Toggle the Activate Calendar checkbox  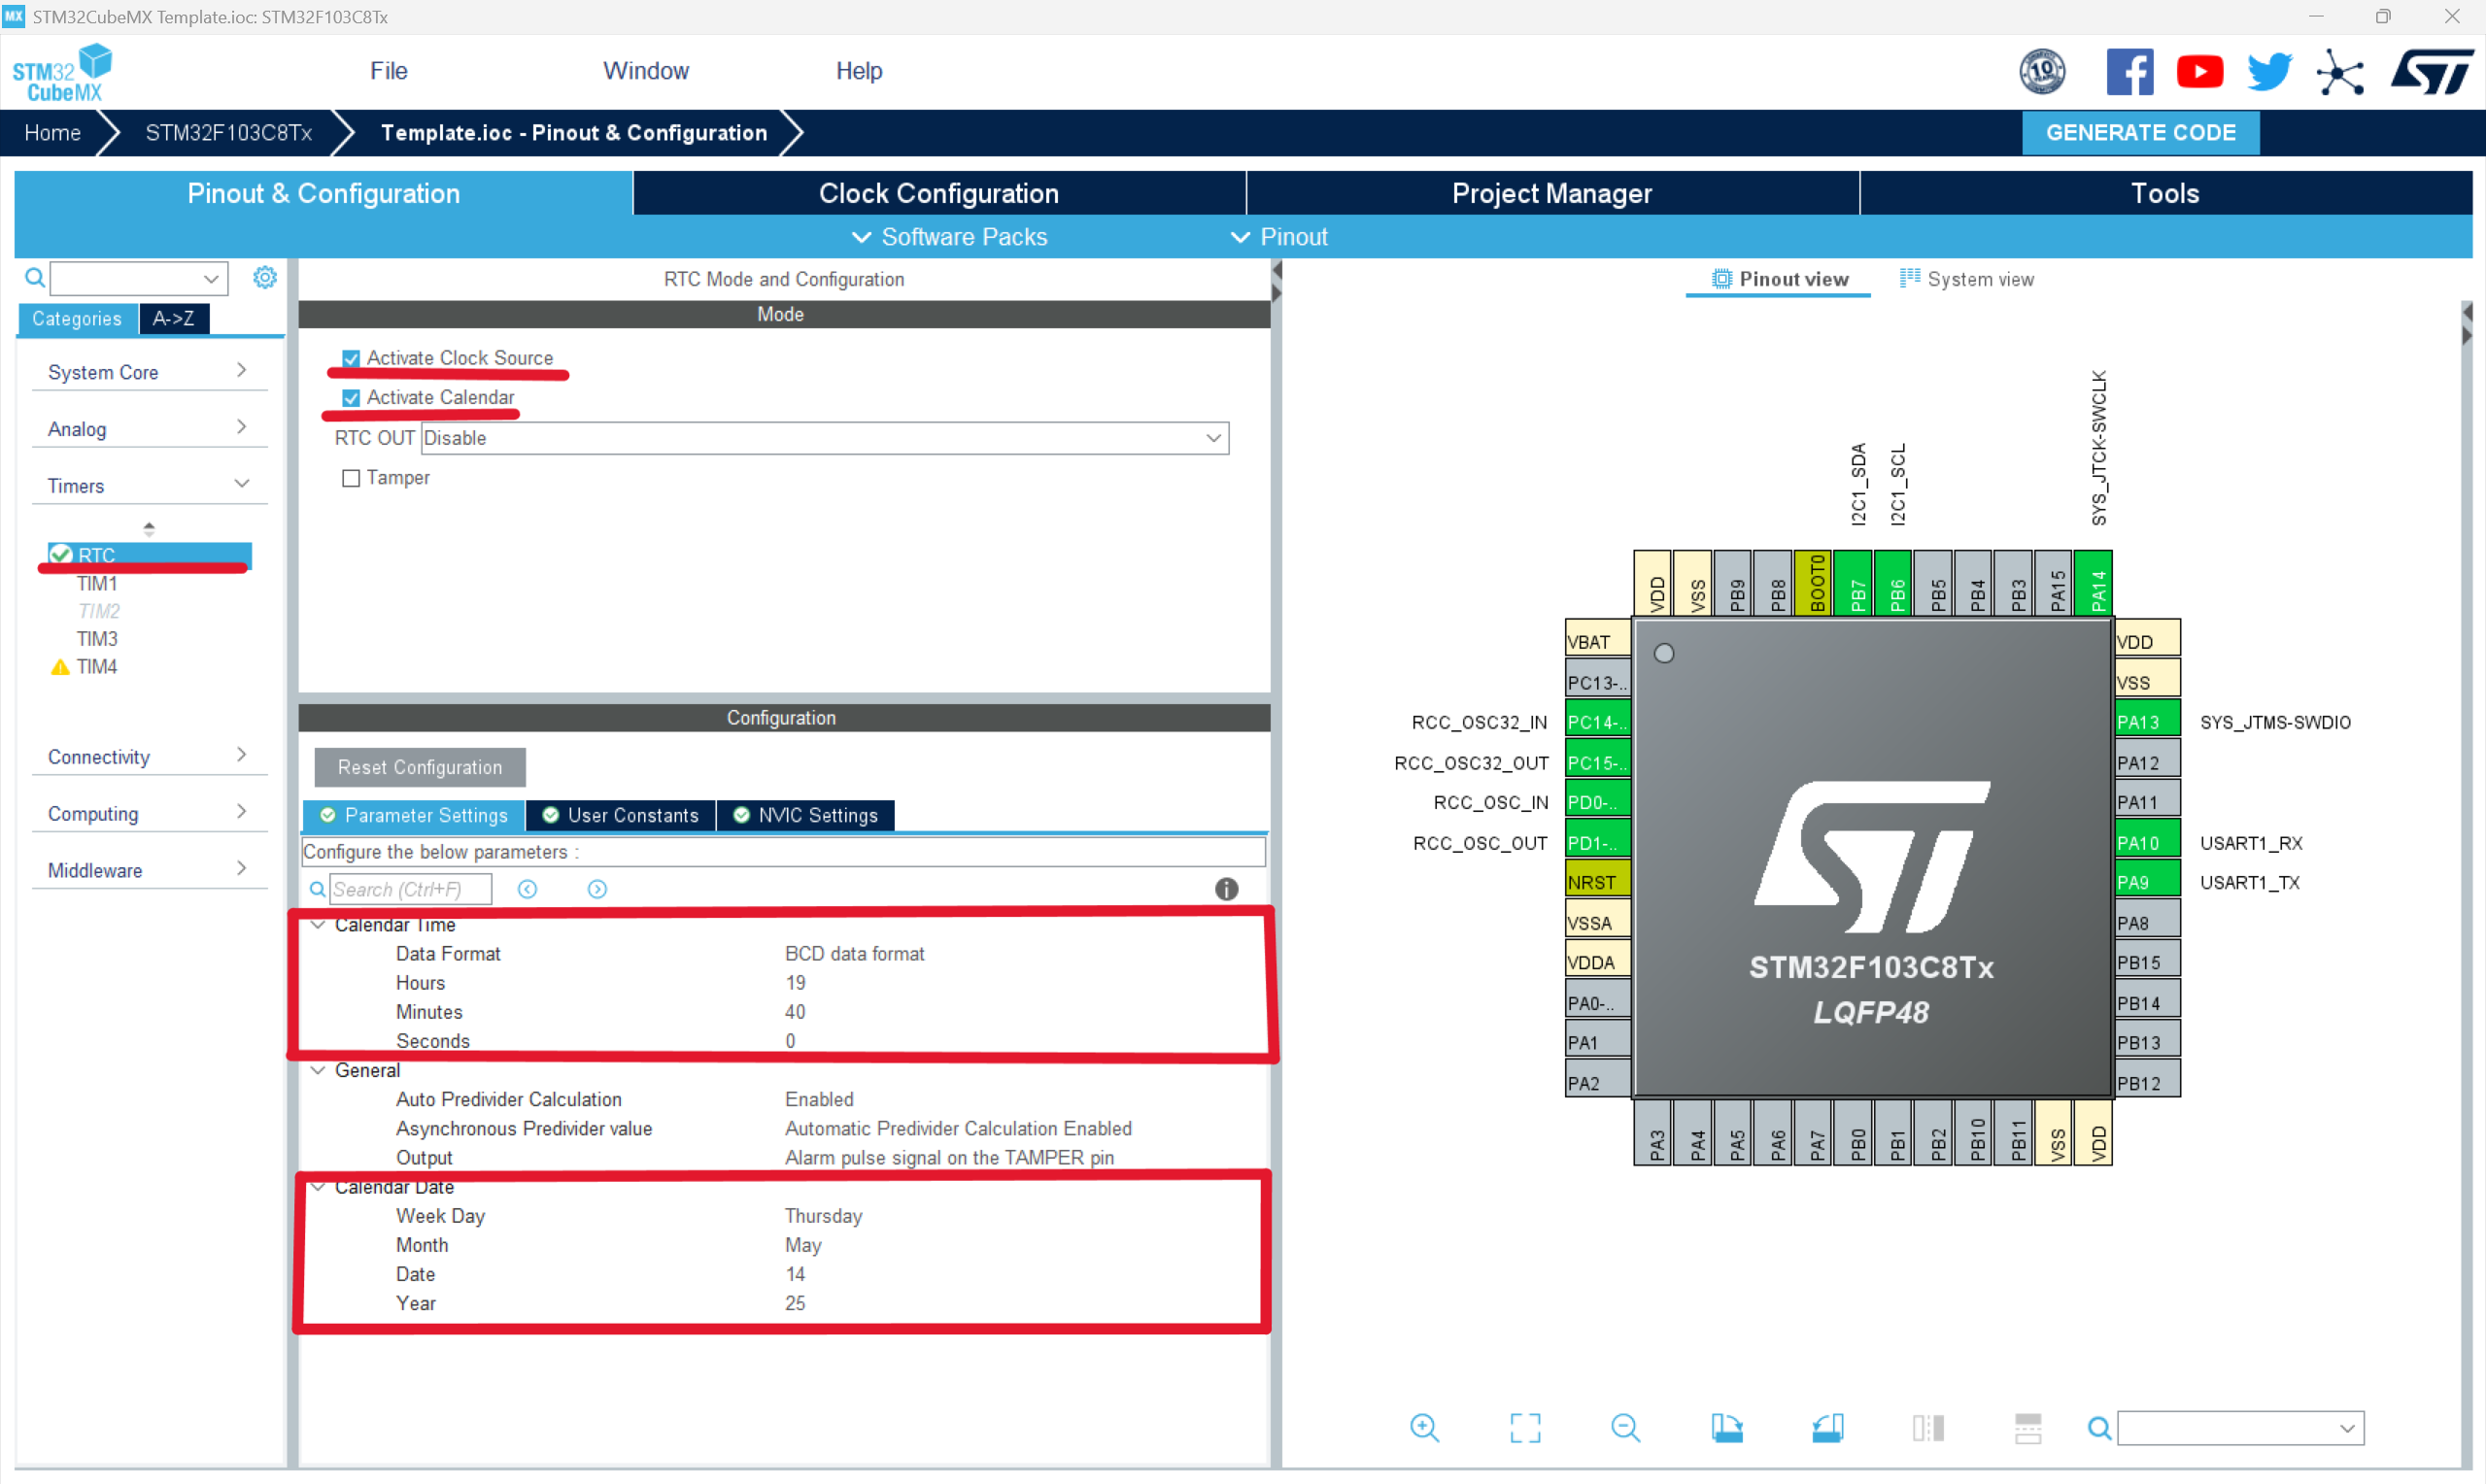(351, 398)
